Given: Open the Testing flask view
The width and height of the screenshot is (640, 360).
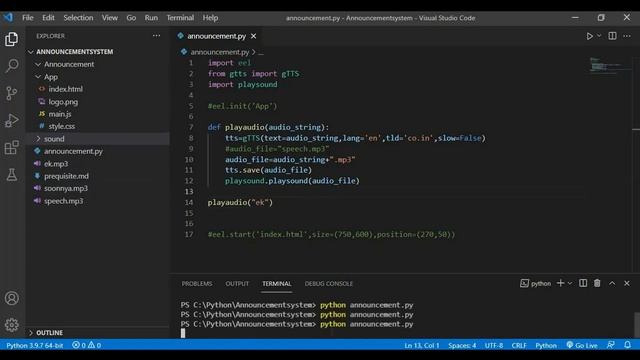Looking at the screenshot, I should [11, 175].
